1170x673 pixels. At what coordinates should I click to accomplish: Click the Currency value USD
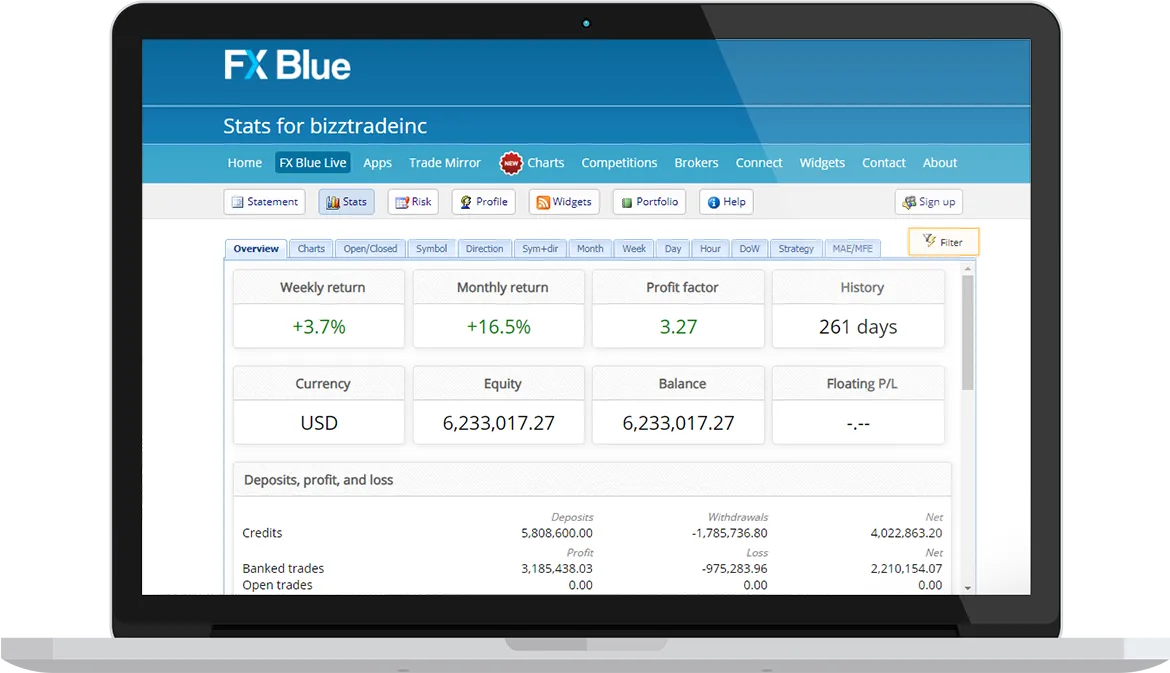tap(319, 423)
